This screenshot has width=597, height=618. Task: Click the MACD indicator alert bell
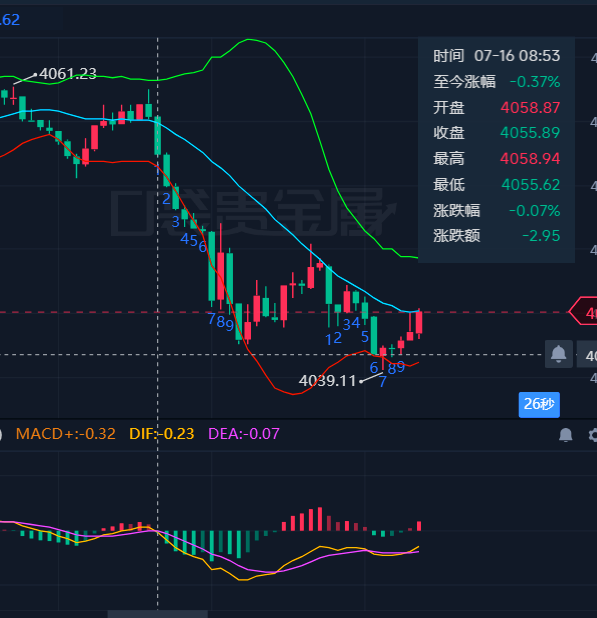click(565, 435)
